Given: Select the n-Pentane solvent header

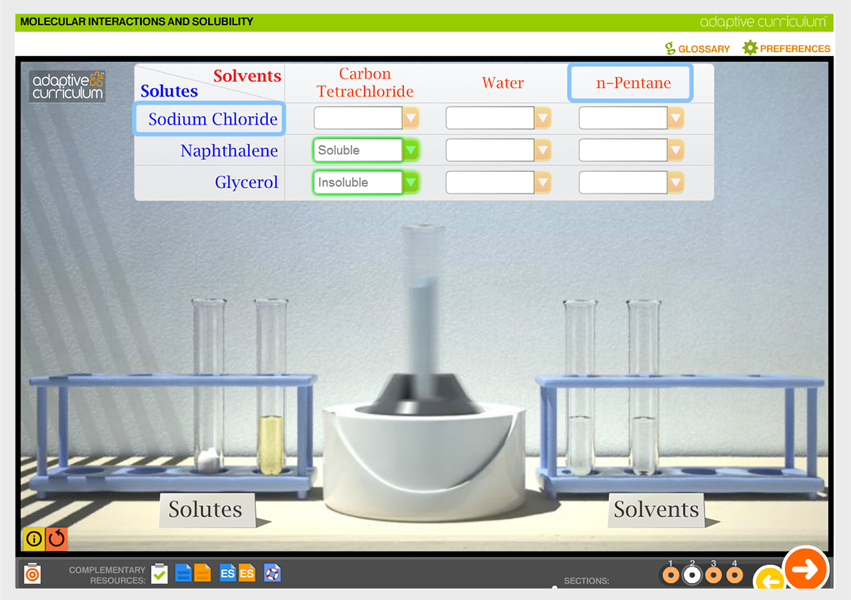Looking at the screenshot, I should pyautogui.click(x=631, y=83).
